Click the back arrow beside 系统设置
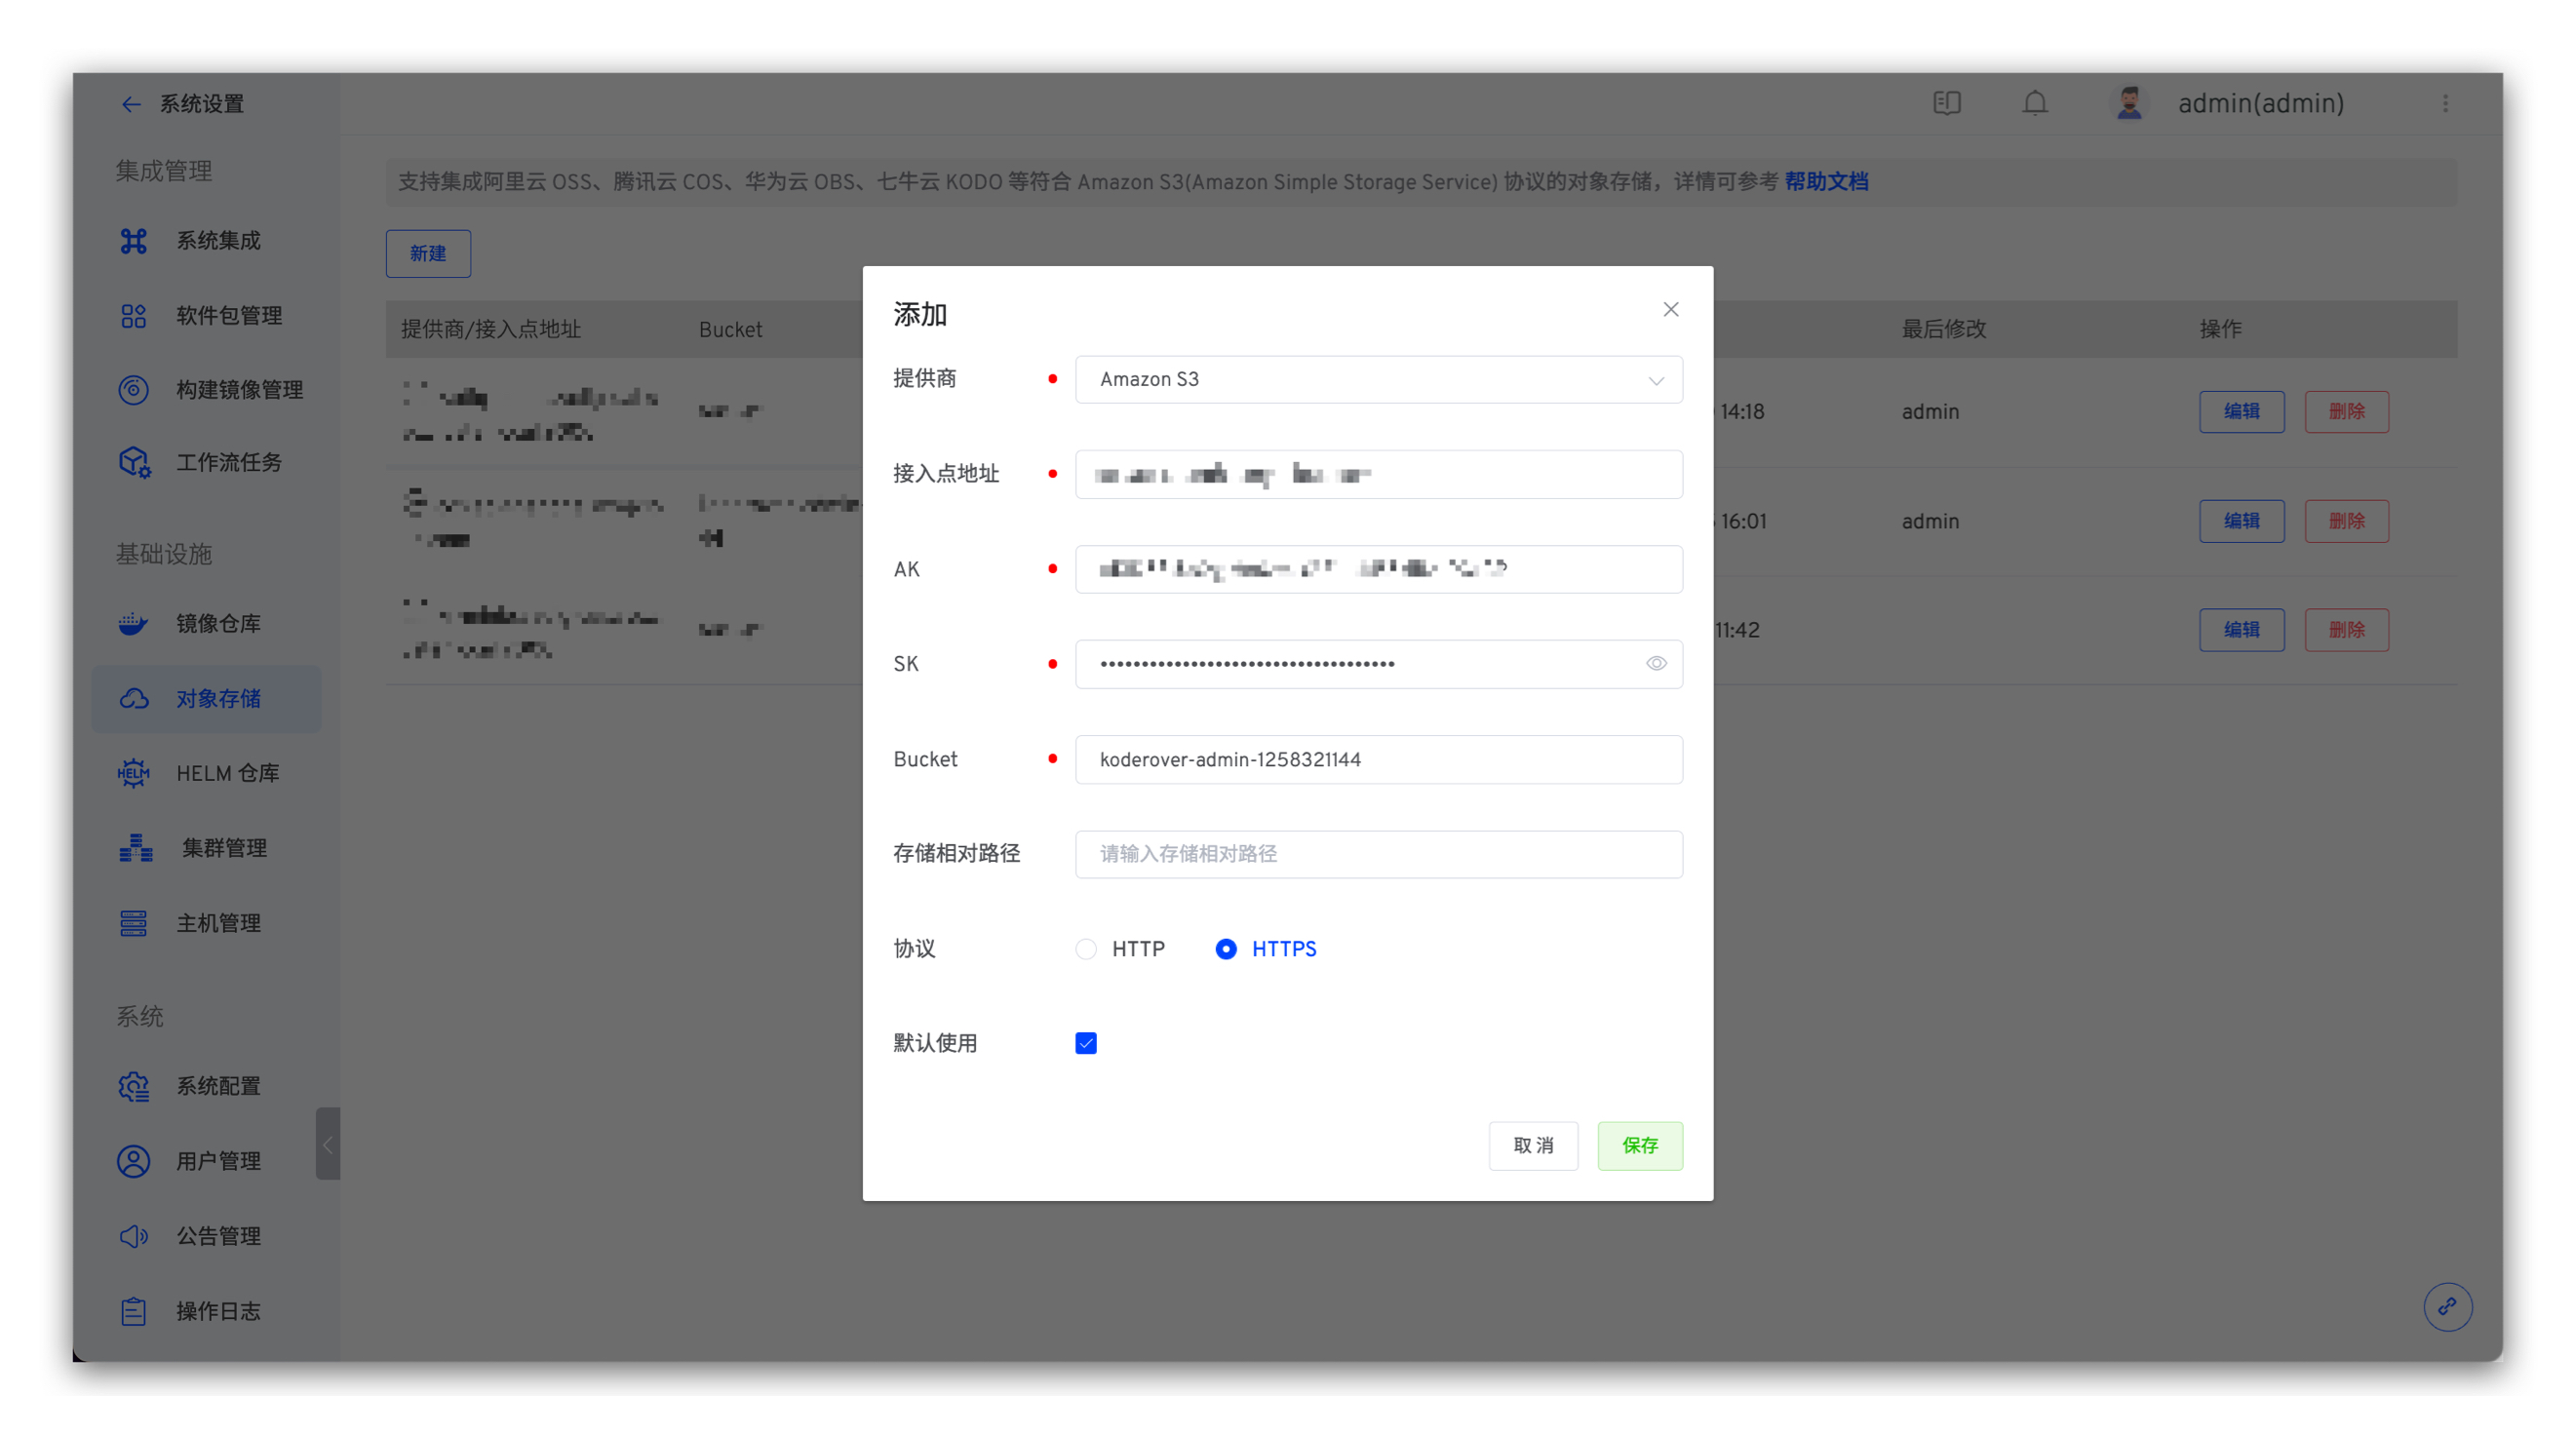The width and height of the screenshot is (2576, 1435). click(130, 104)
